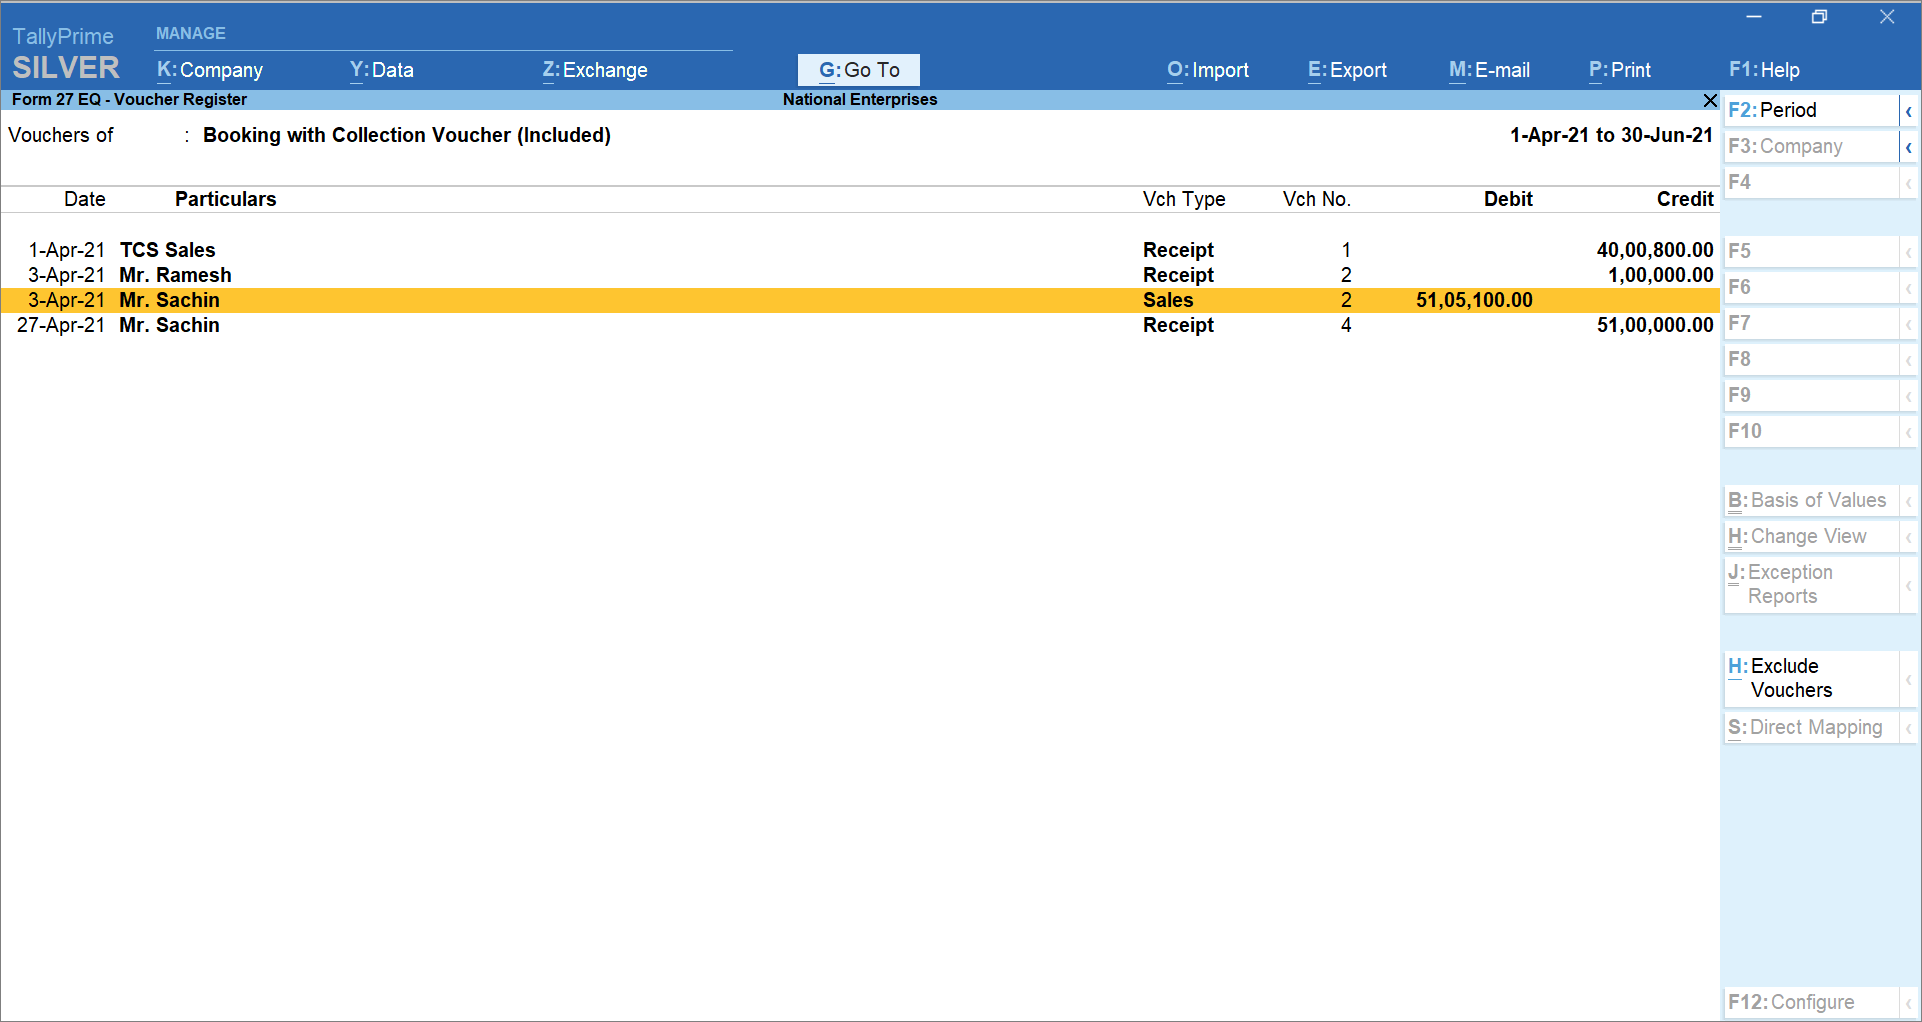Open the K: Company menu

point(210,70)
